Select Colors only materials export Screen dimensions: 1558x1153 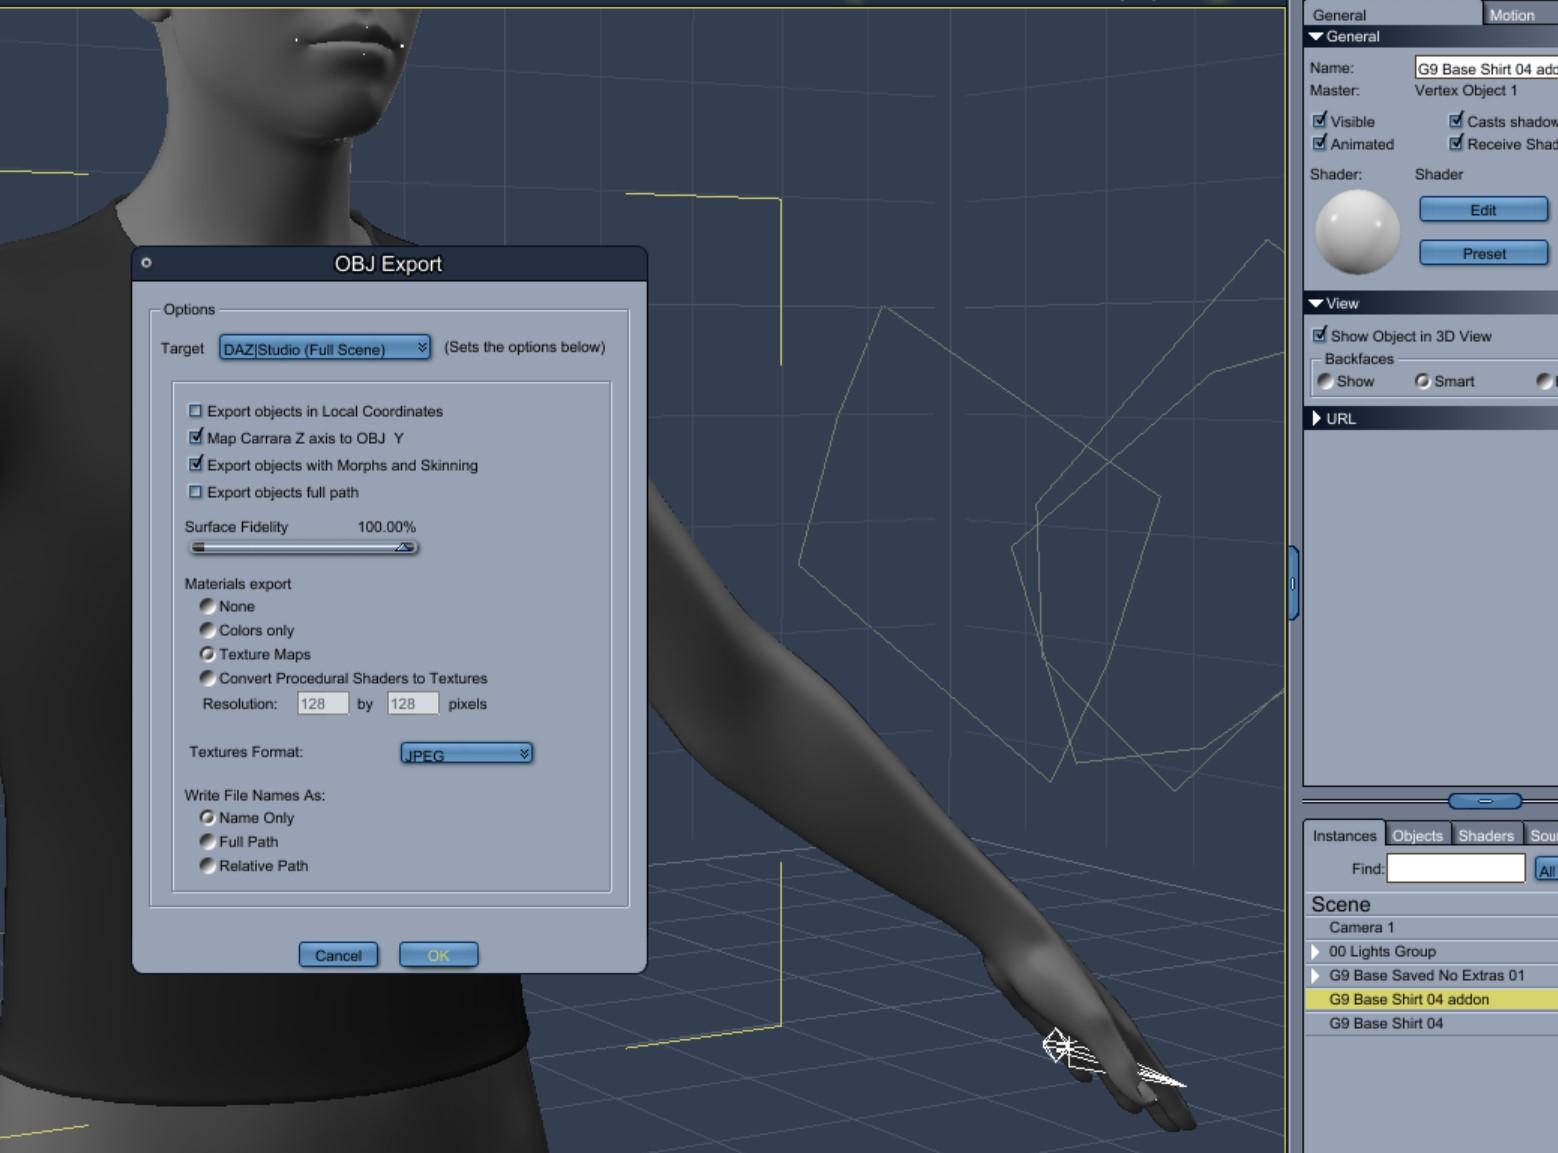(x=207, y=630)
